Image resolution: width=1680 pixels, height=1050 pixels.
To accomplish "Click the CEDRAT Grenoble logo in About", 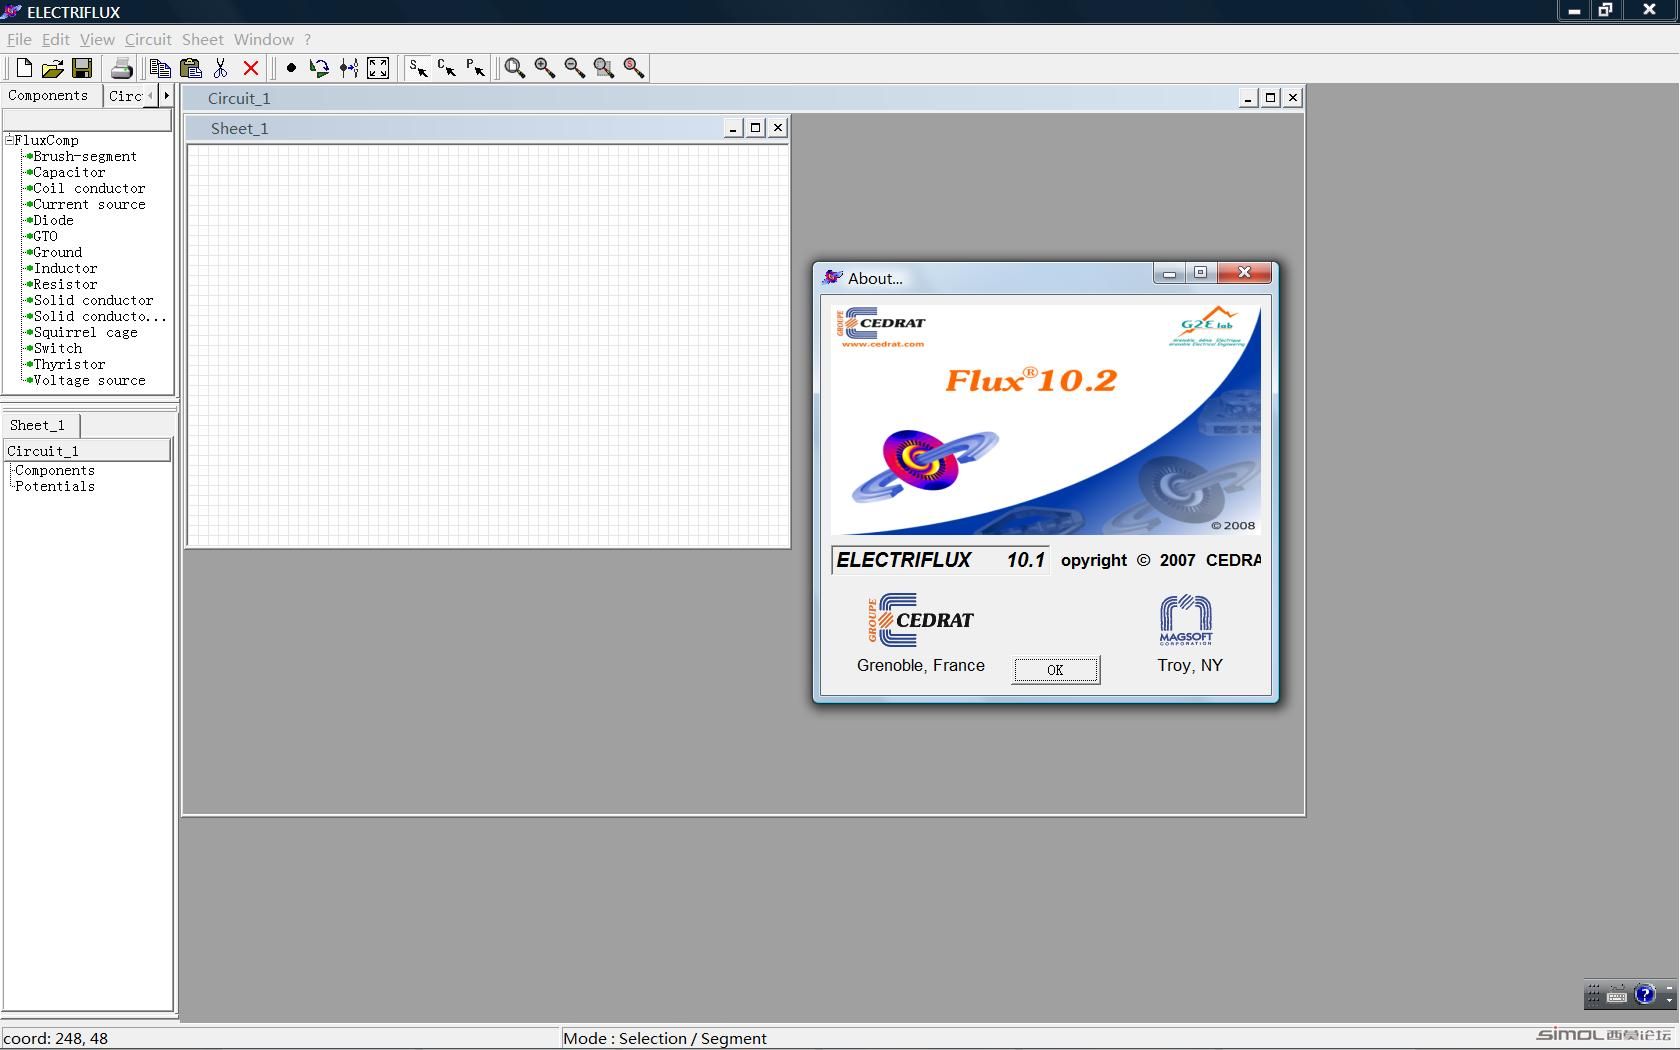I will (x=921, y=620).
